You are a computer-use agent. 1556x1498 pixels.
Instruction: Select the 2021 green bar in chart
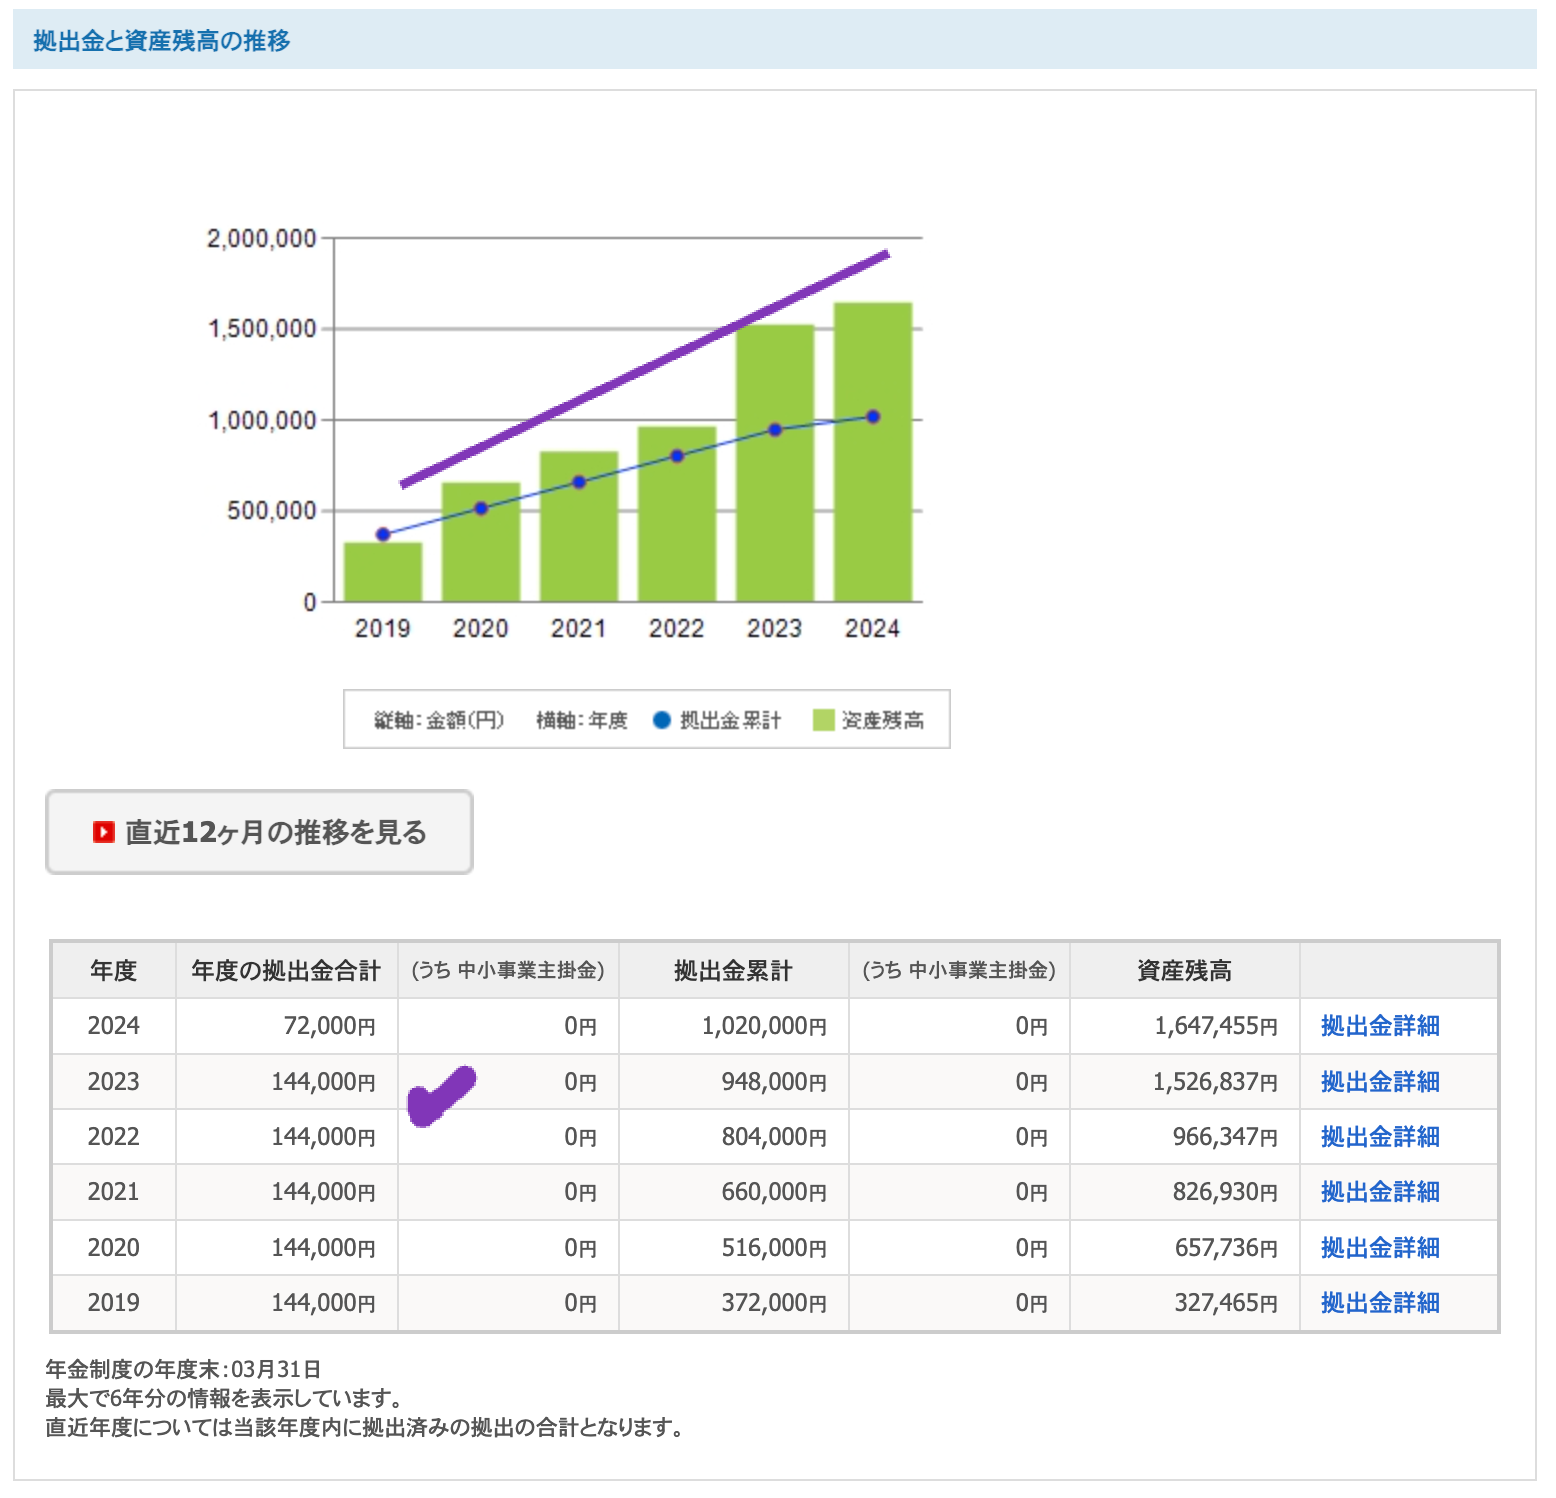pos(579,527)
